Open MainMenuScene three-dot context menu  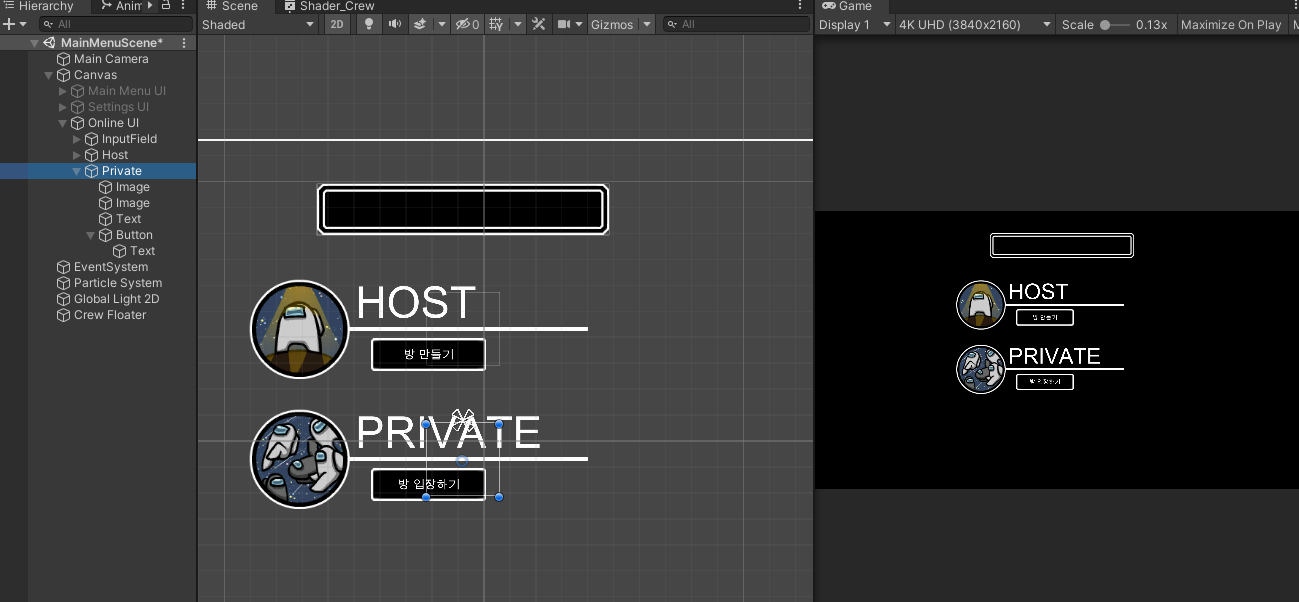[184, 43]
